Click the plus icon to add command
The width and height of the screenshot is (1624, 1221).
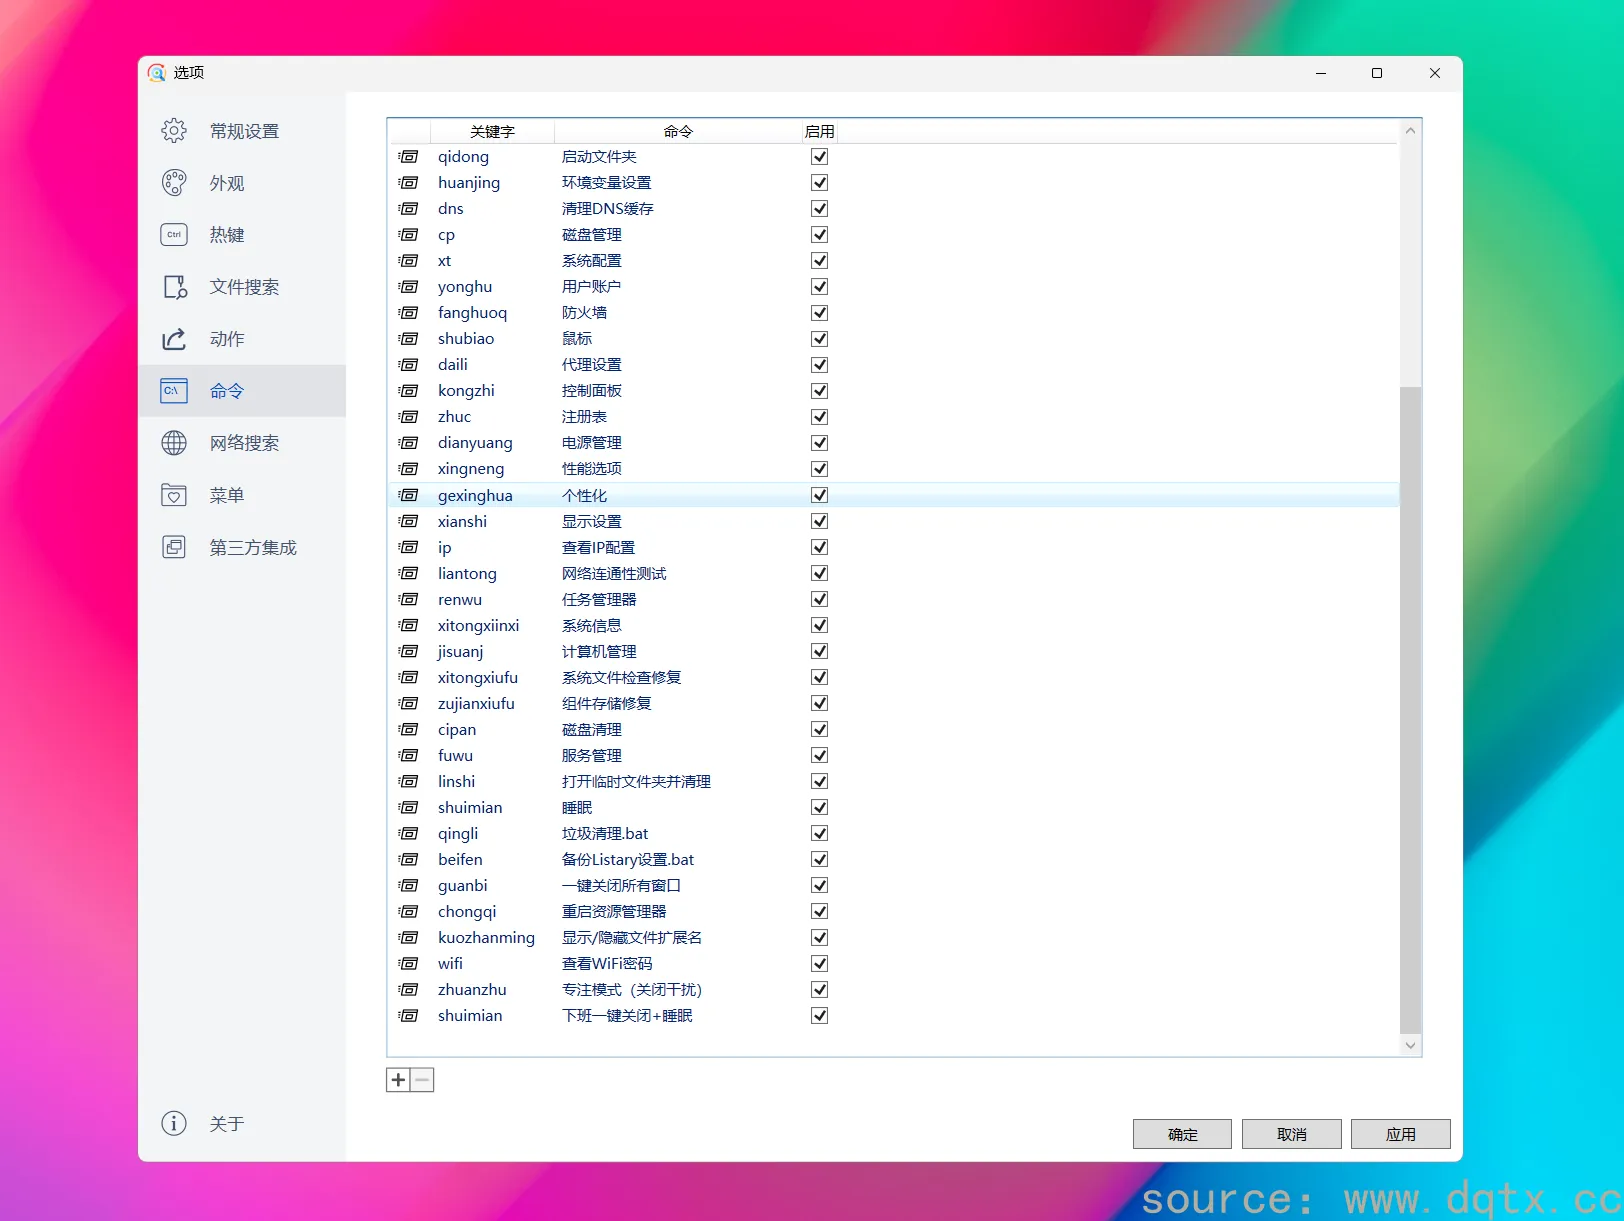[398, 1080]
